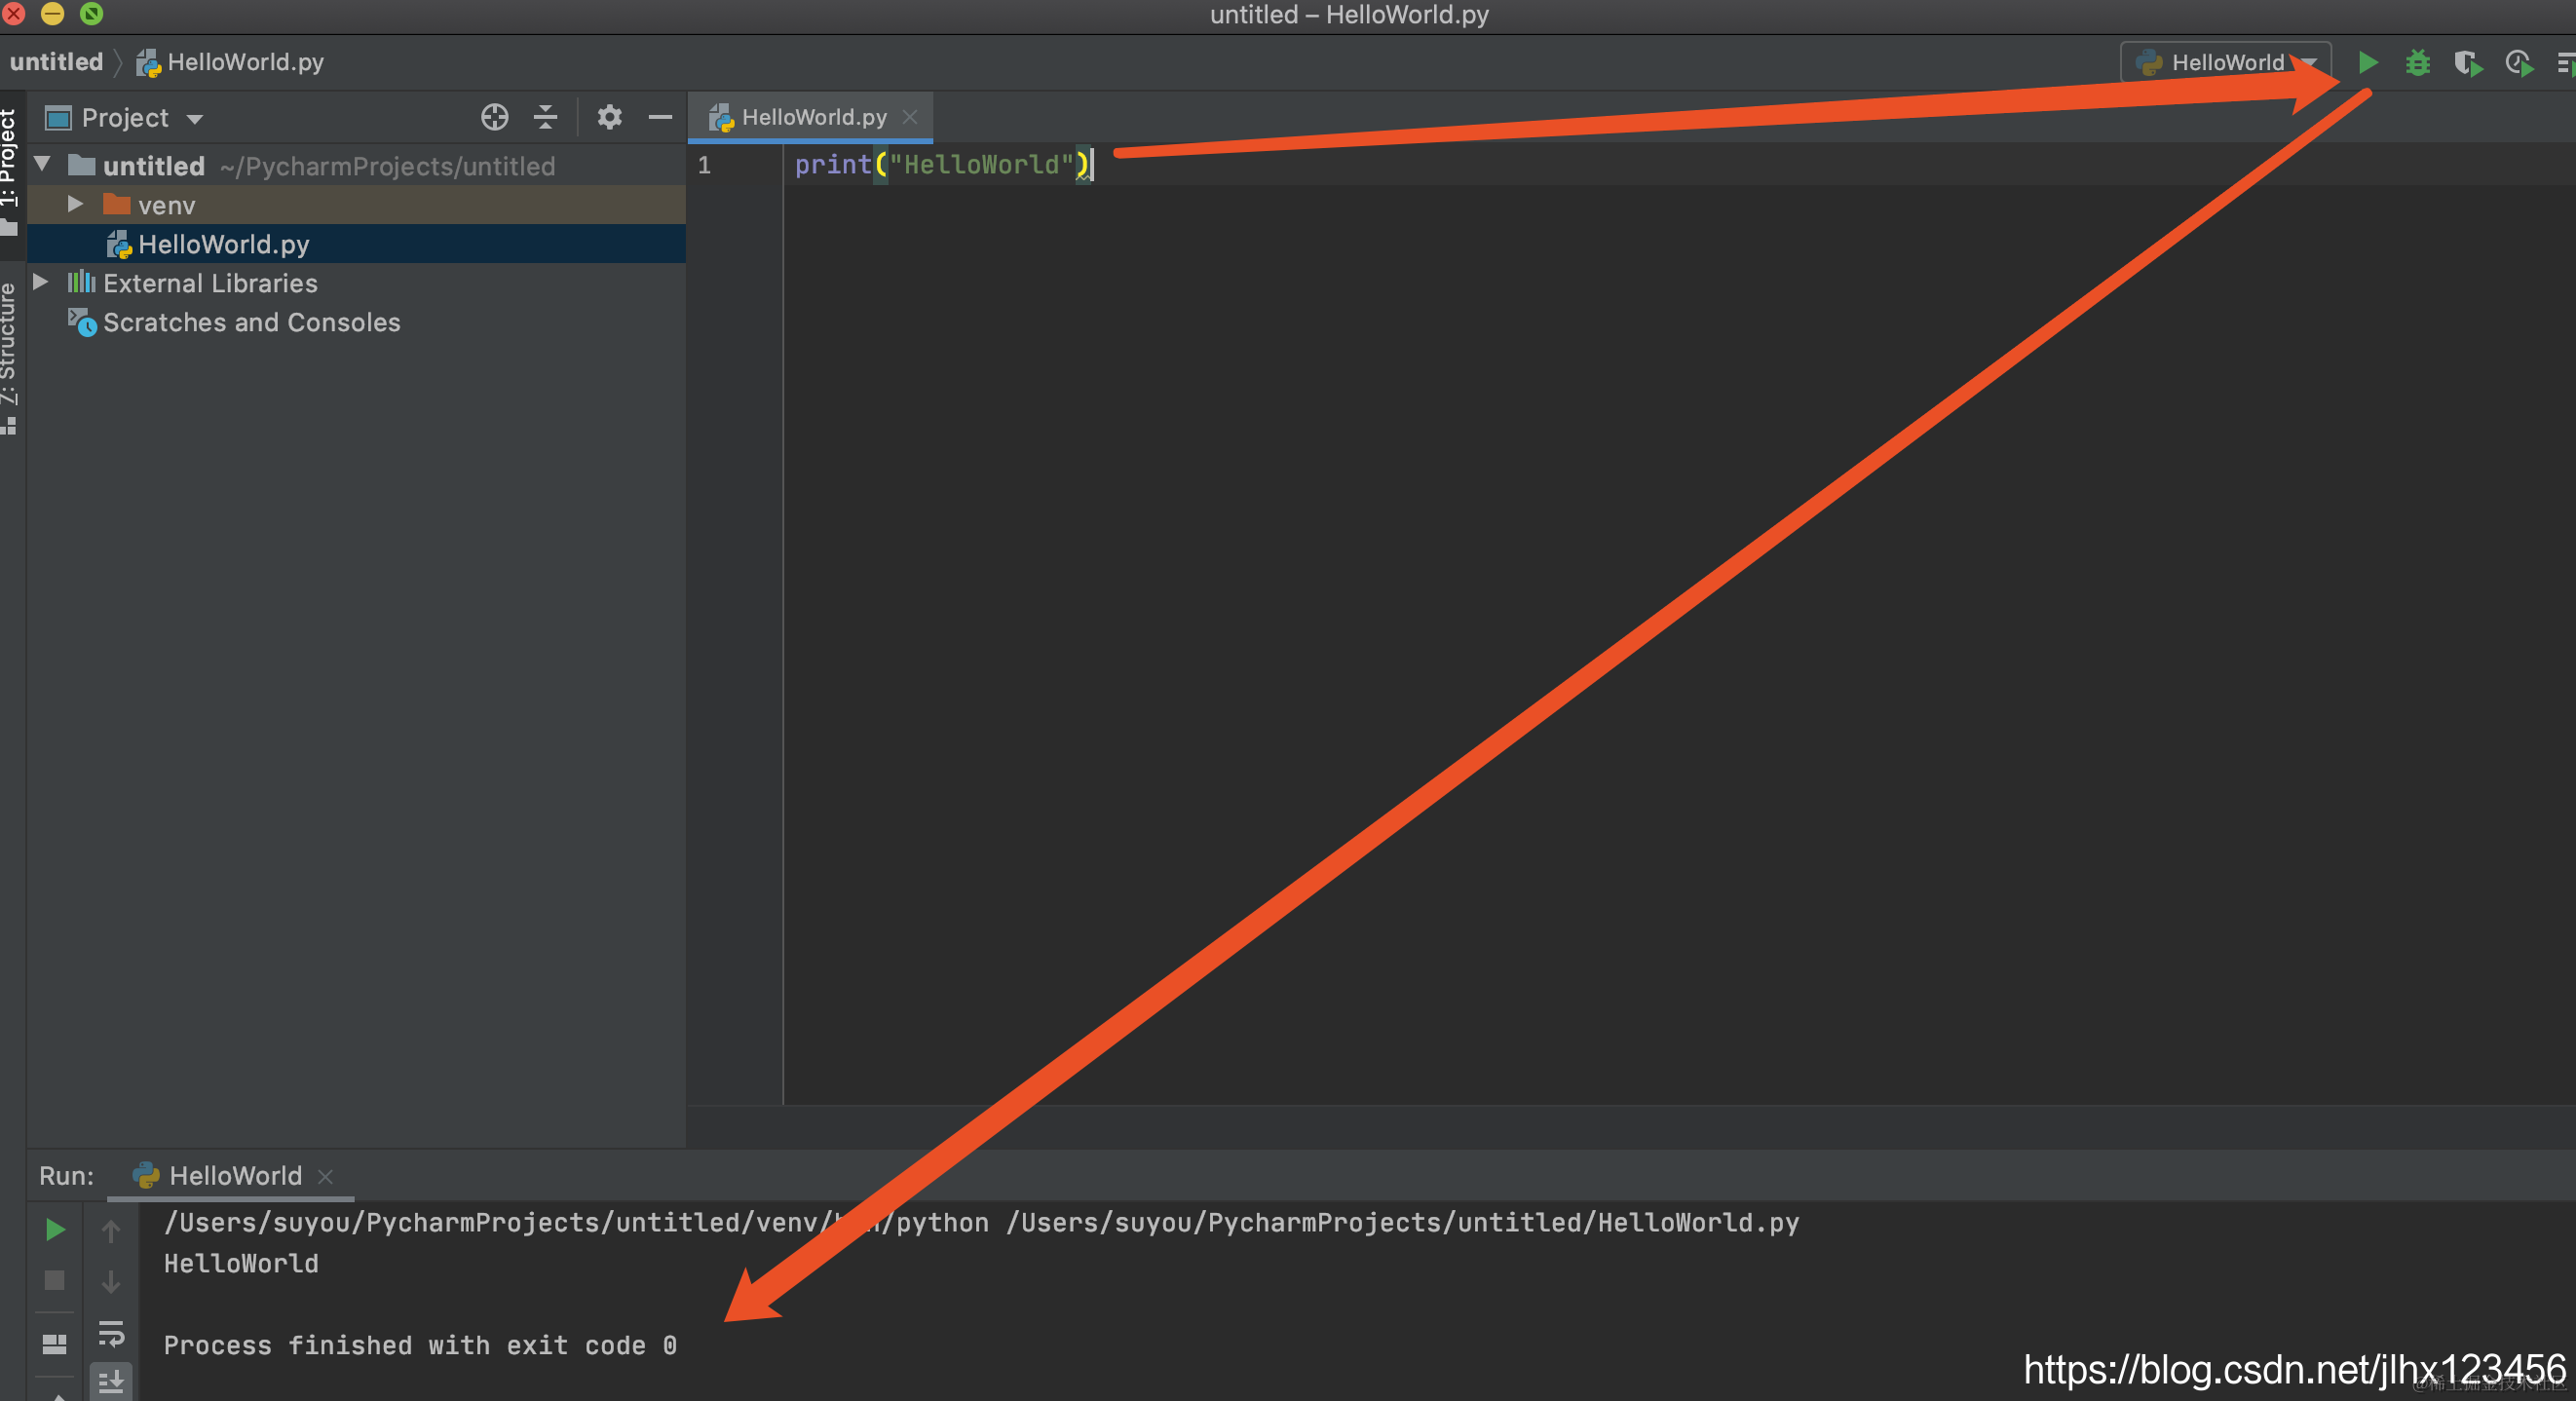Click the green Run button in top toolbar
This screenshot has width=2576, height=1401.
2367,63
